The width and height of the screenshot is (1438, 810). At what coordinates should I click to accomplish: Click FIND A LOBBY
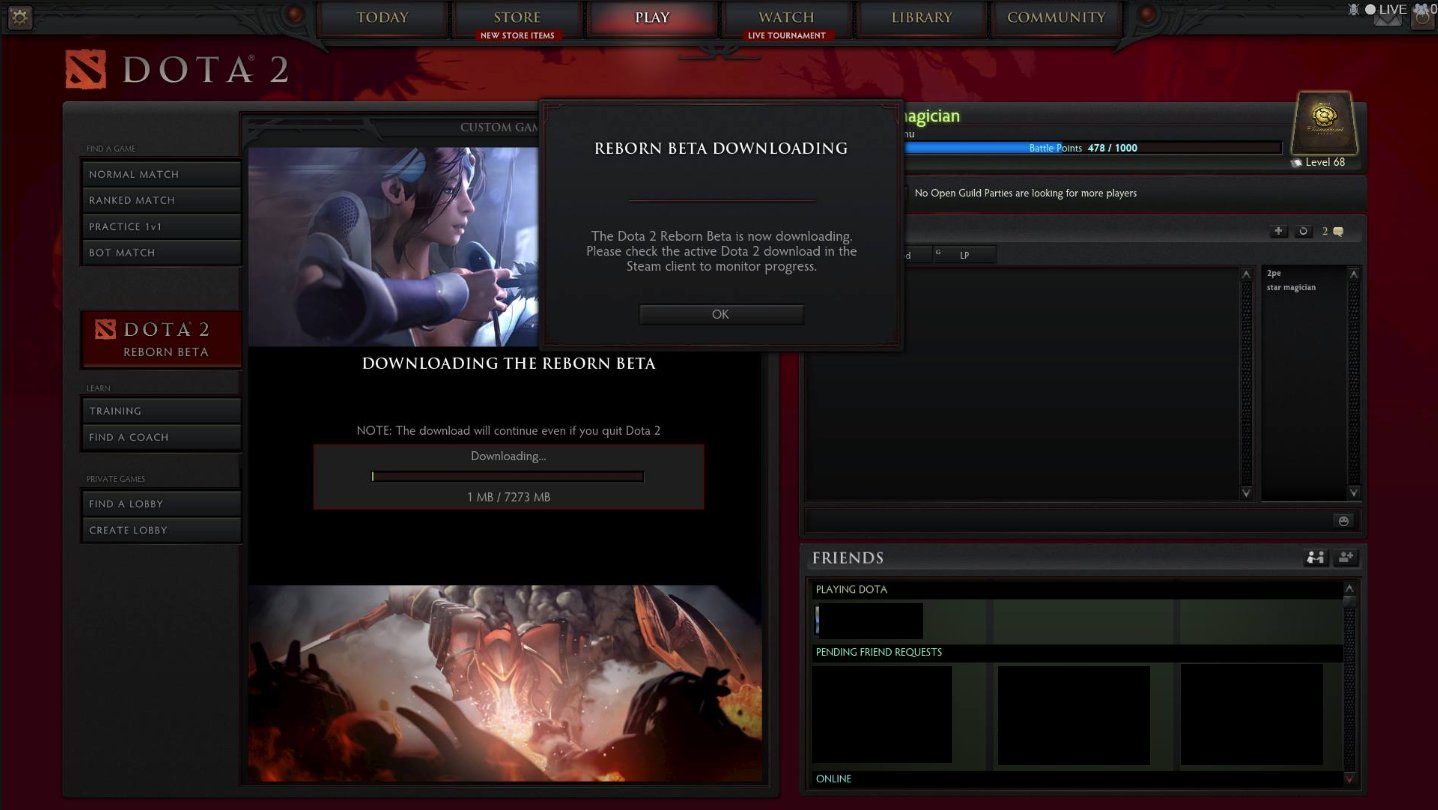(161, 503)
